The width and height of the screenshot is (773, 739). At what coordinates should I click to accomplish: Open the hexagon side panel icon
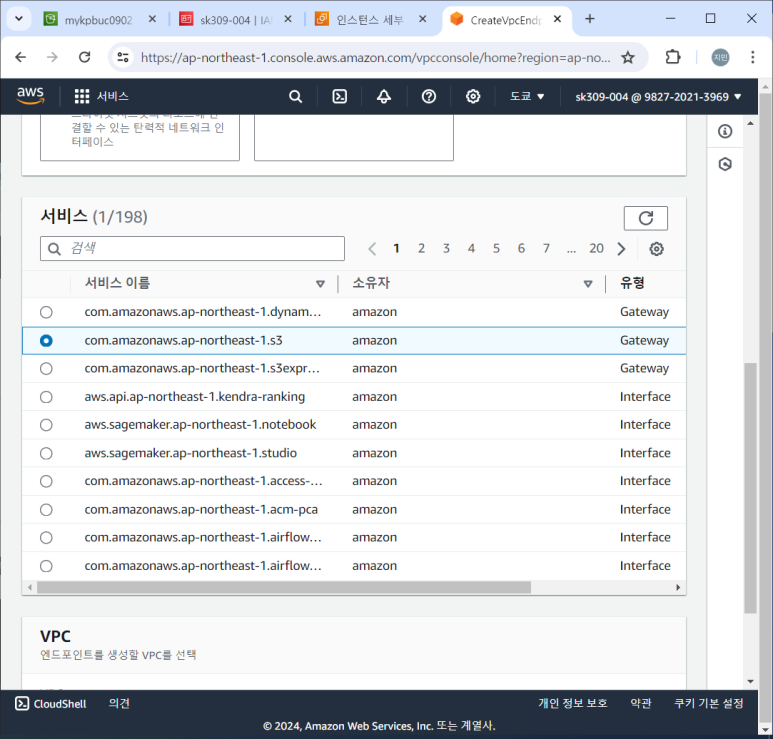pyautogui.click(x=725, y=164)
